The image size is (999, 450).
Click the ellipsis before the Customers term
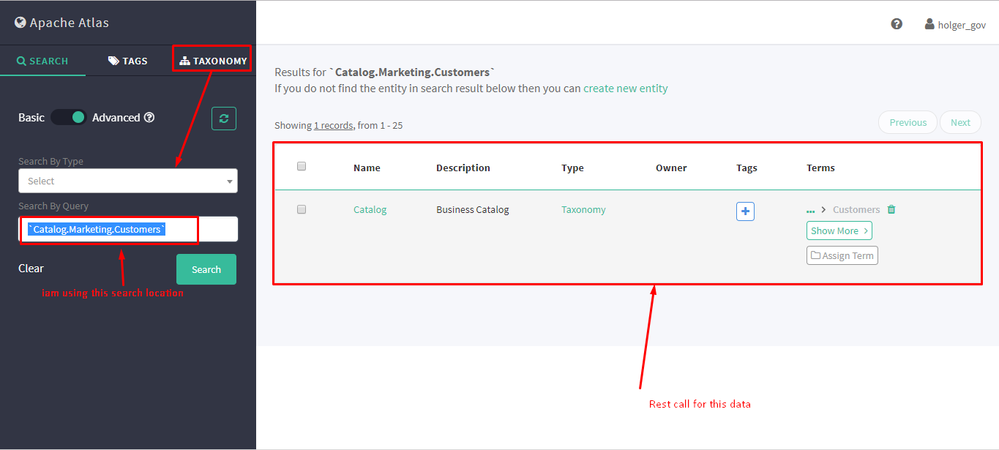click(811, 210)
